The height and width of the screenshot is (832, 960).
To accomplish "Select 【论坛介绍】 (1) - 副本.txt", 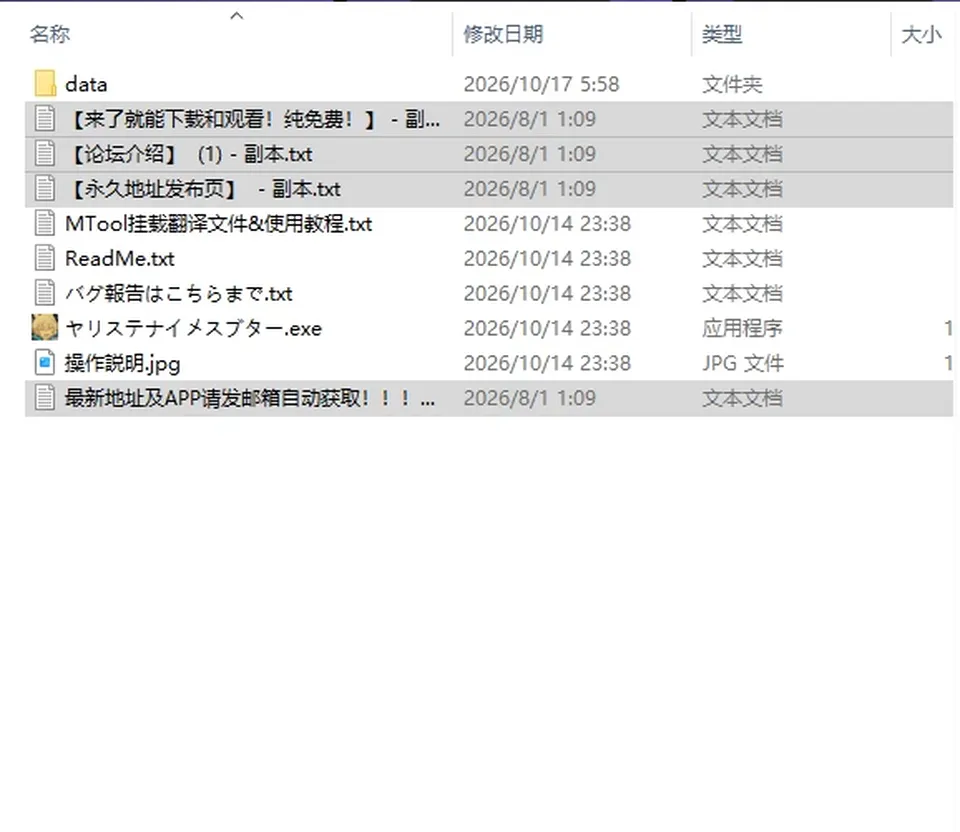I will [189, 154].
